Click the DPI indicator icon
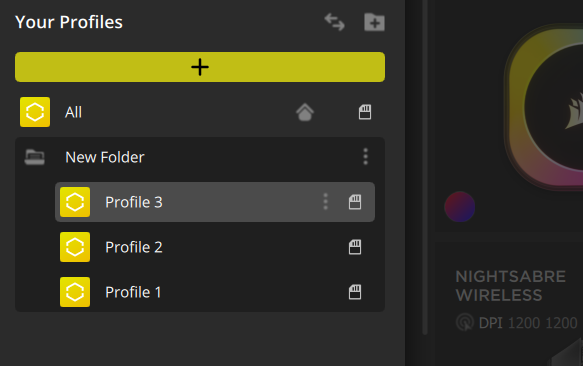 [465, 322]
